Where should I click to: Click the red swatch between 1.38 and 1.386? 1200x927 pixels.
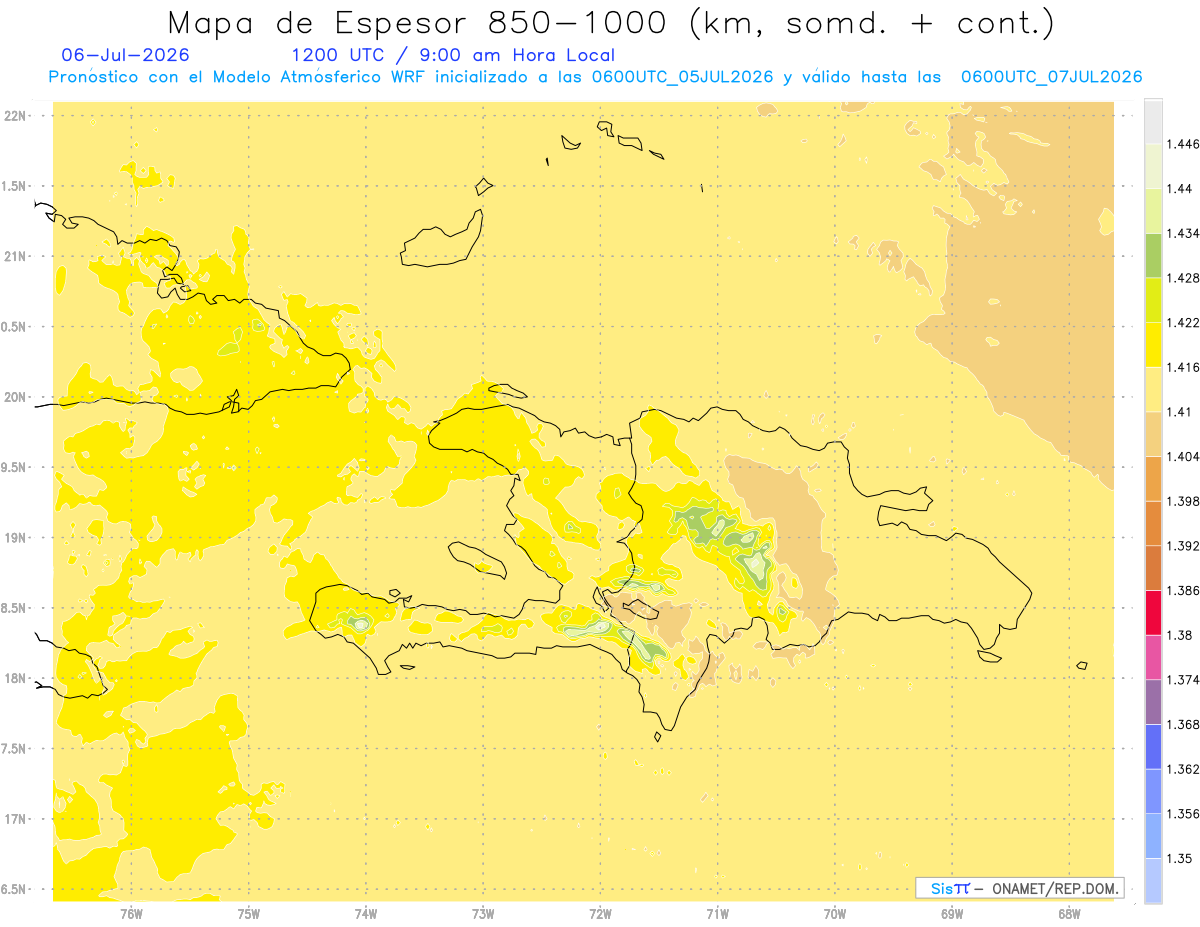(1153, 612)
